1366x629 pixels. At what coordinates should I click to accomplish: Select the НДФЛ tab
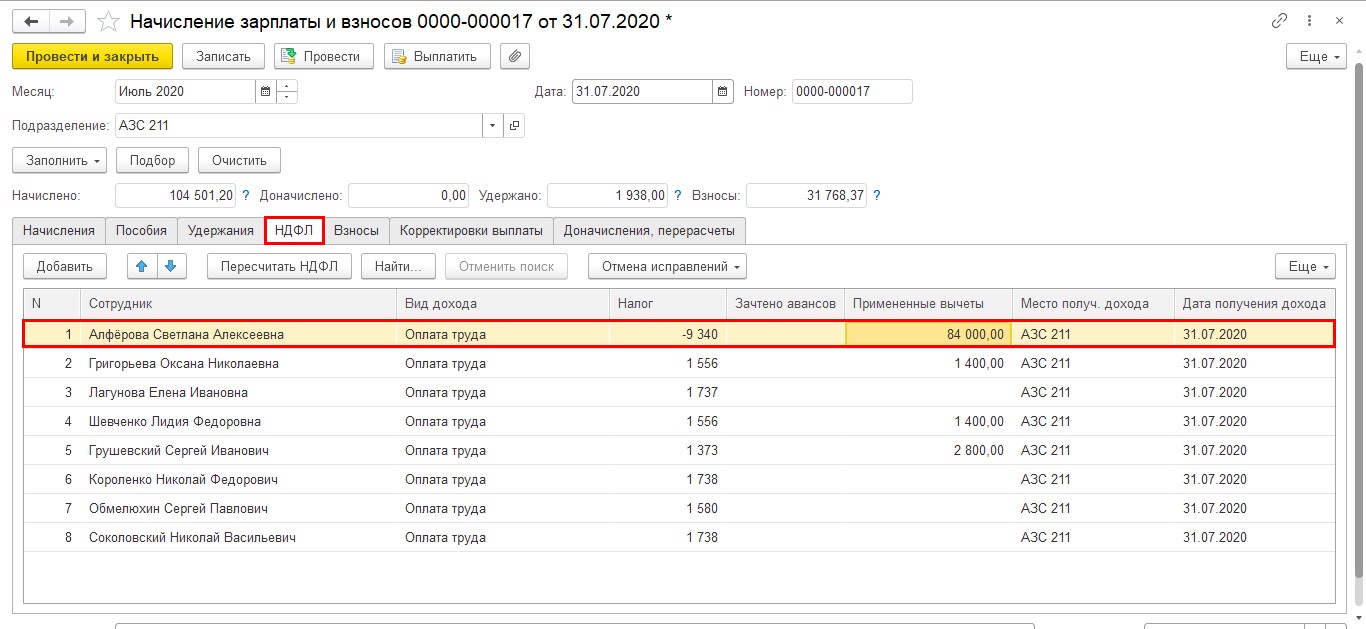click(294, 231)
